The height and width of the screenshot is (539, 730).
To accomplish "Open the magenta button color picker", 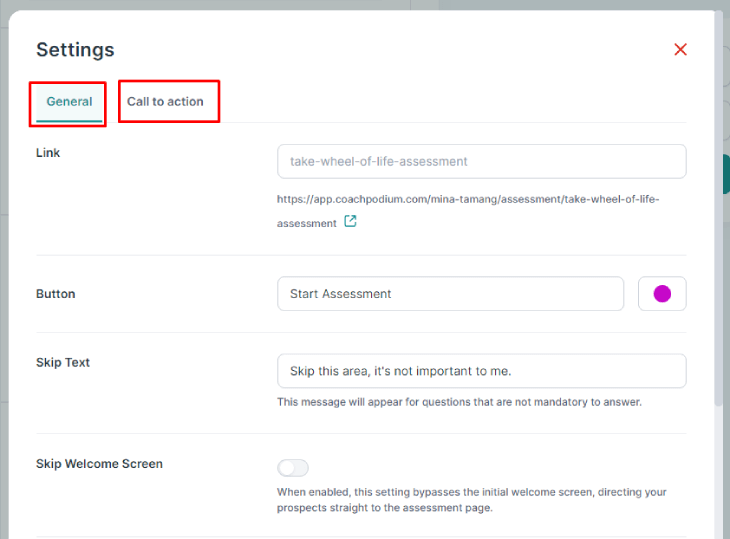I will [662, 294].
